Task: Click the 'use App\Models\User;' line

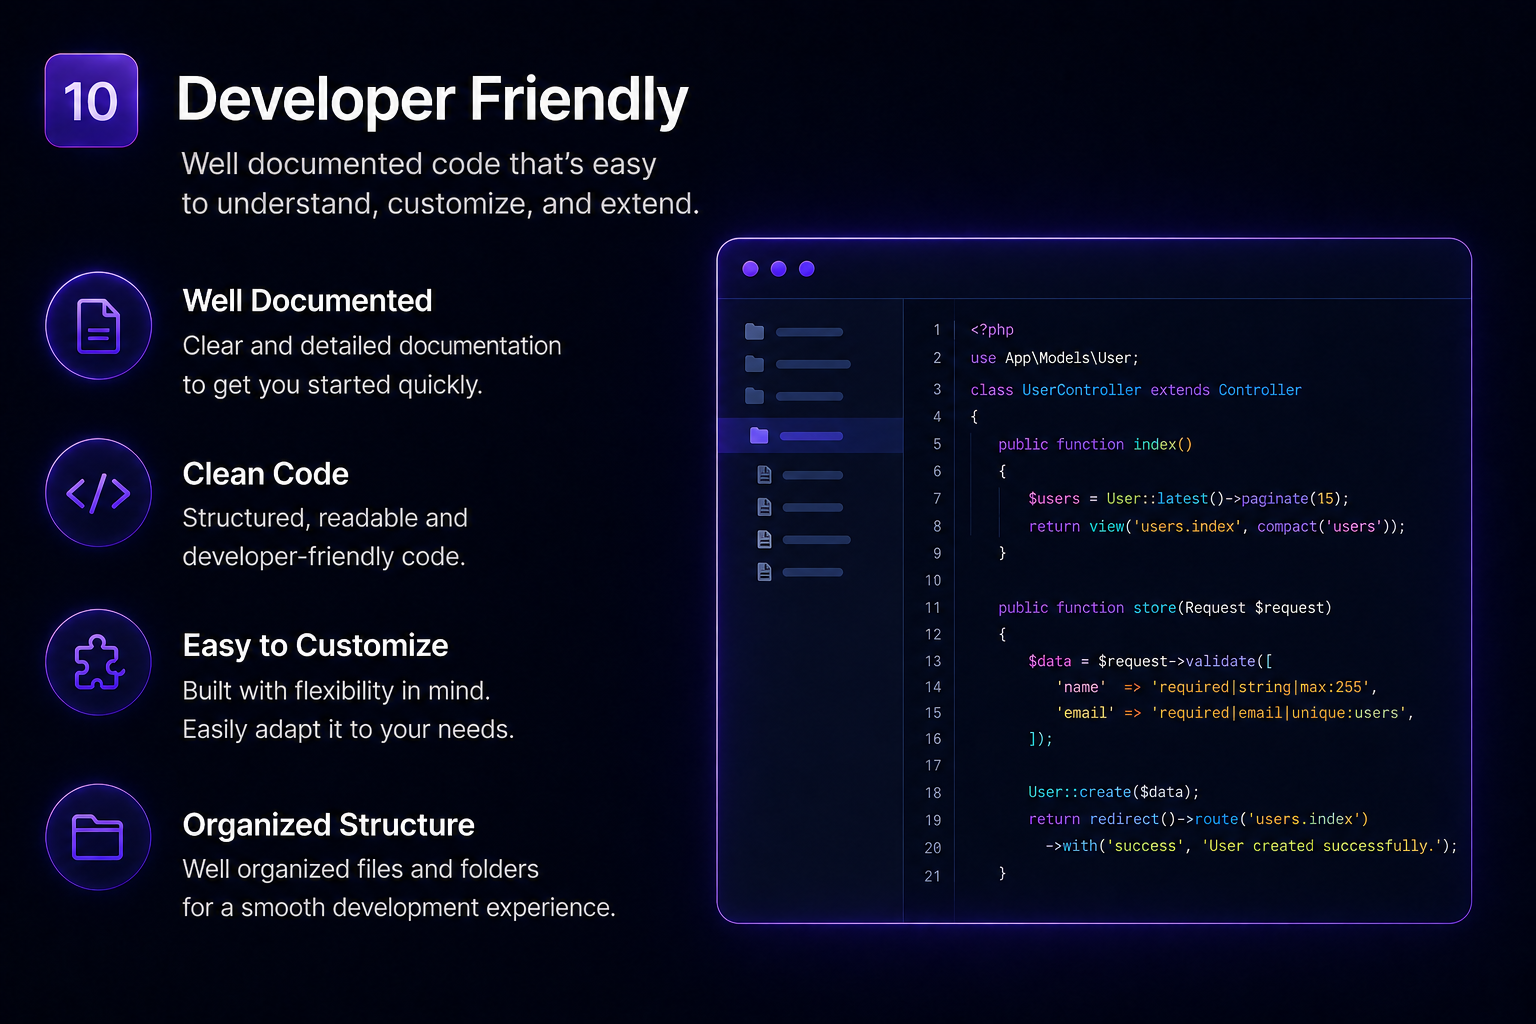Action: [x=1054, y=358]
